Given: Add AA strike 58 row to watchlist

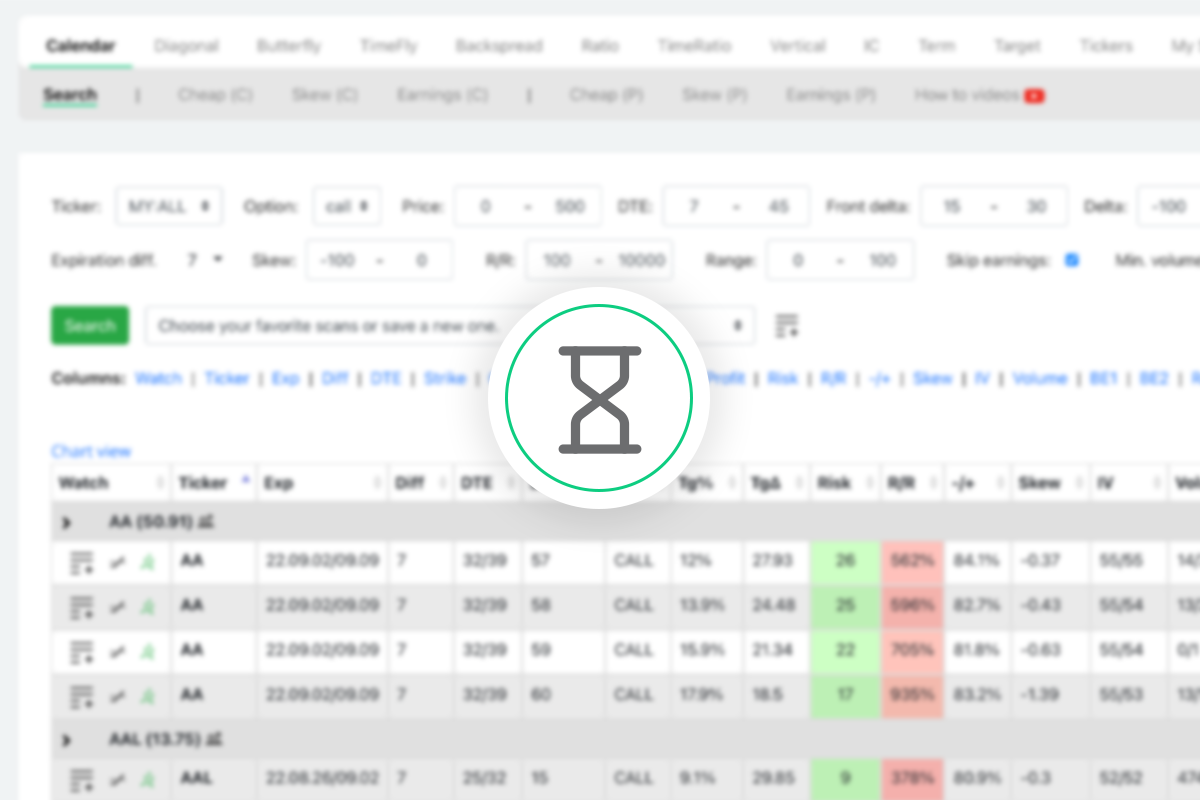Looking at the screenshot, I should pos(82,607).
